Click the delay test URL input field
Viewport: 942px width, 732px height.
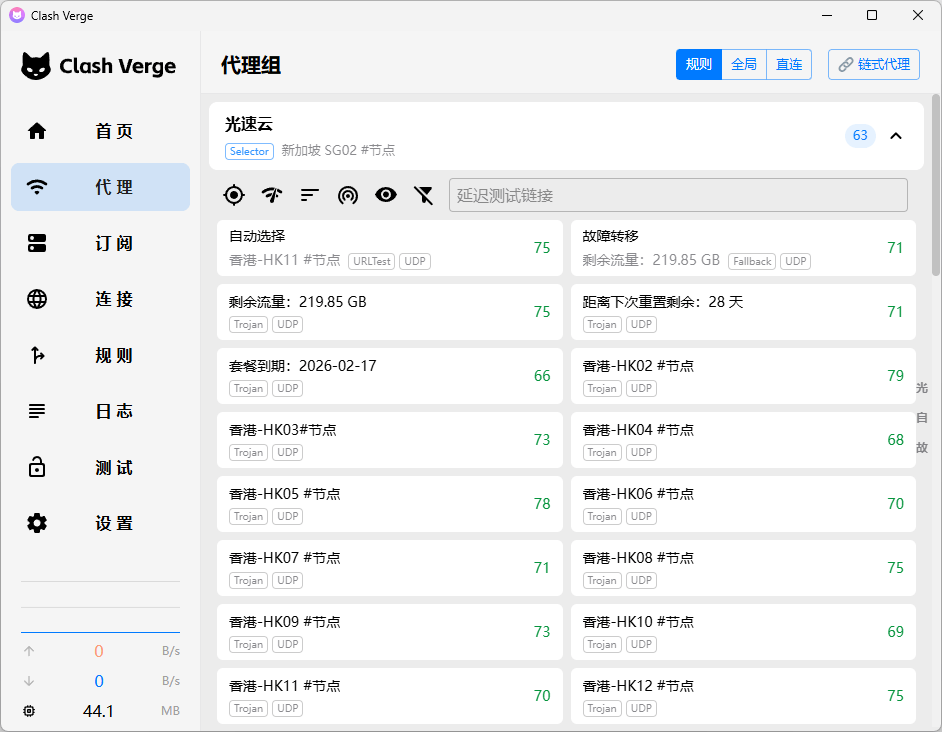coord(678,195)
